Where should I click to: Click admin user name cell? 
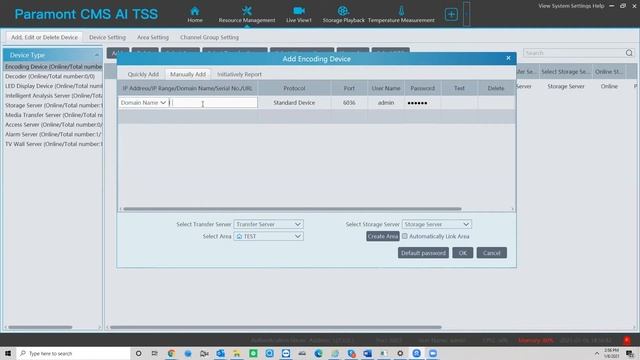click(386, 103)
